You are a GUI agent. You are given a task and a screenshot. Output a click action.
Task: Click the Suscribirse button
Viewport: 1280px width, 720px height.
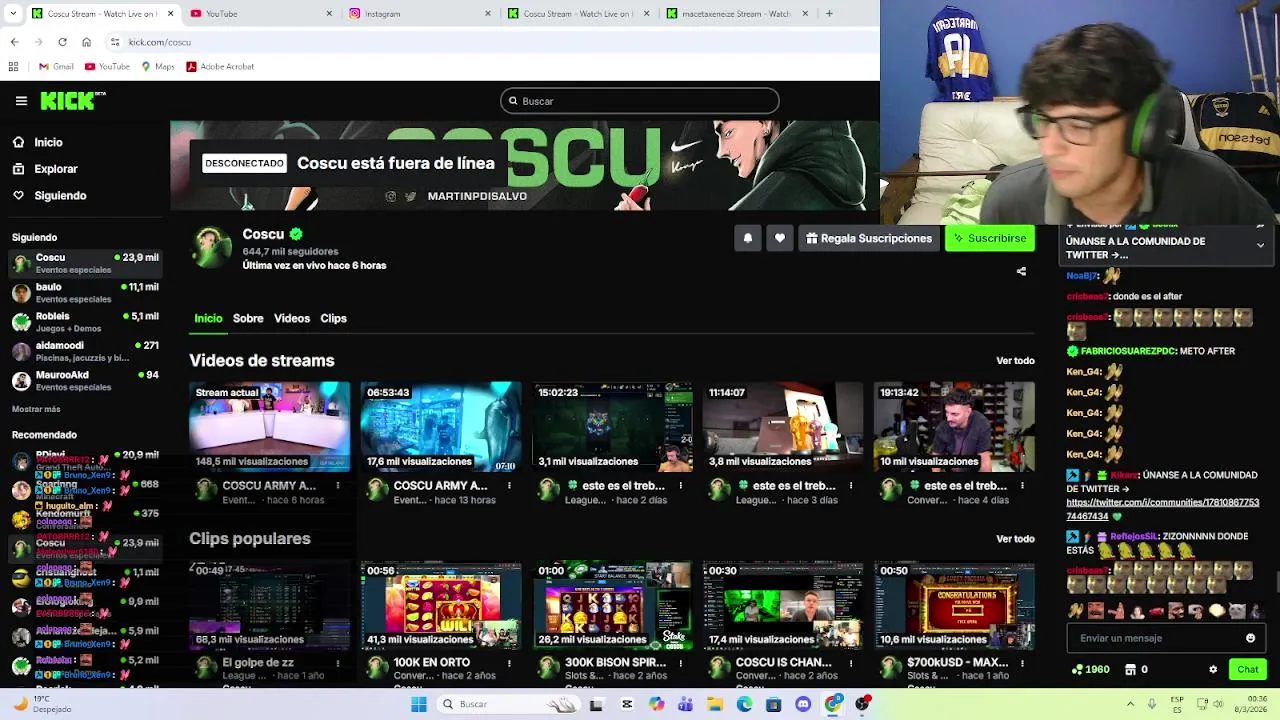(989, 238)
